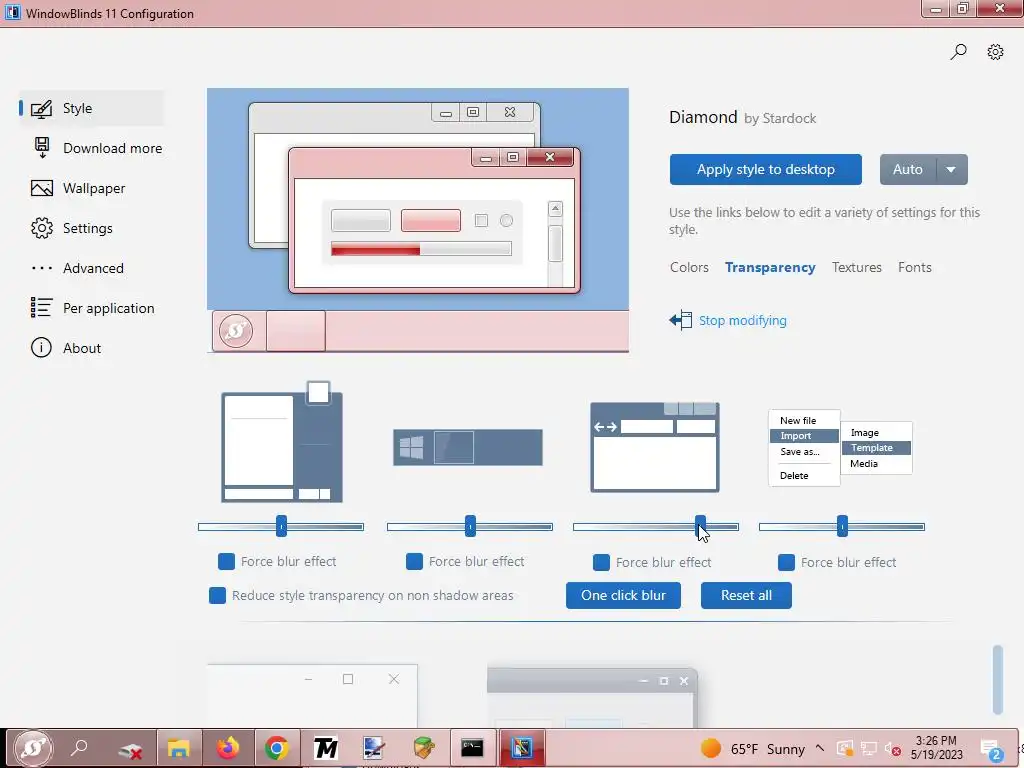Open the gear options in top-right corner
The height and width of the screenshot is (768, 1024).
995,52
